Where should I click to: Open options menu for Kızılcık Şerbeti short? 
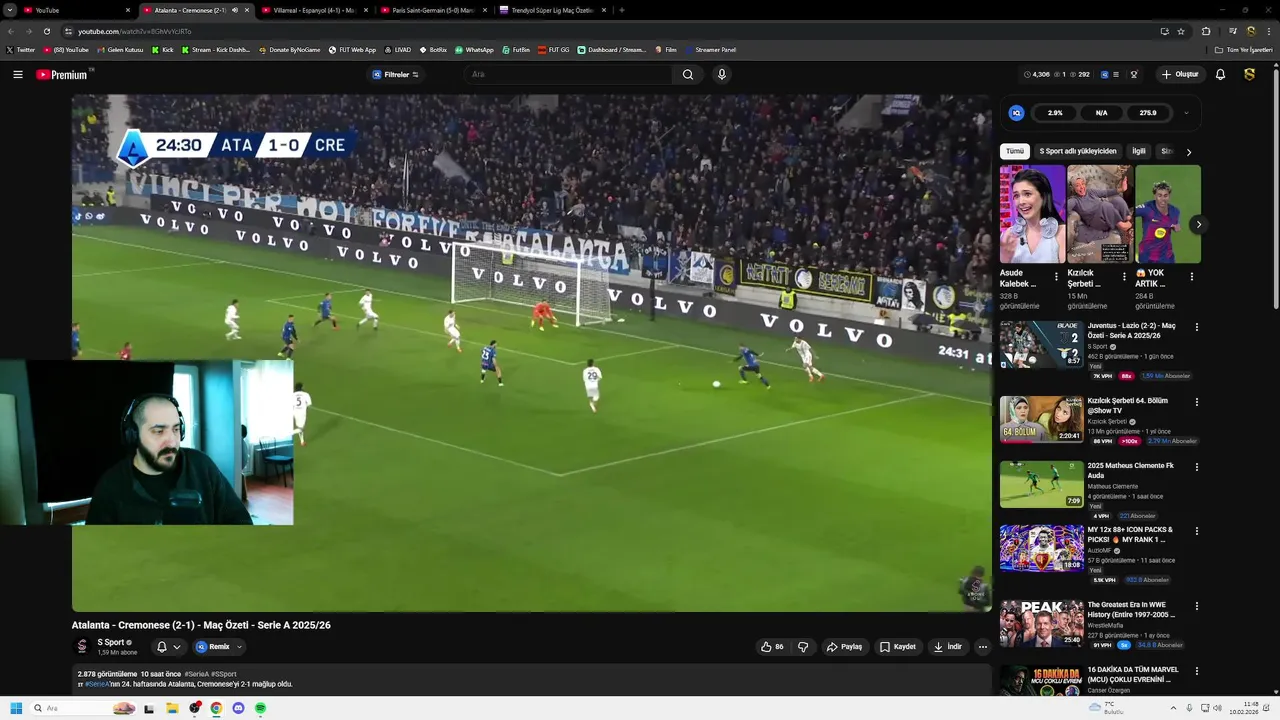point(1124,277)
